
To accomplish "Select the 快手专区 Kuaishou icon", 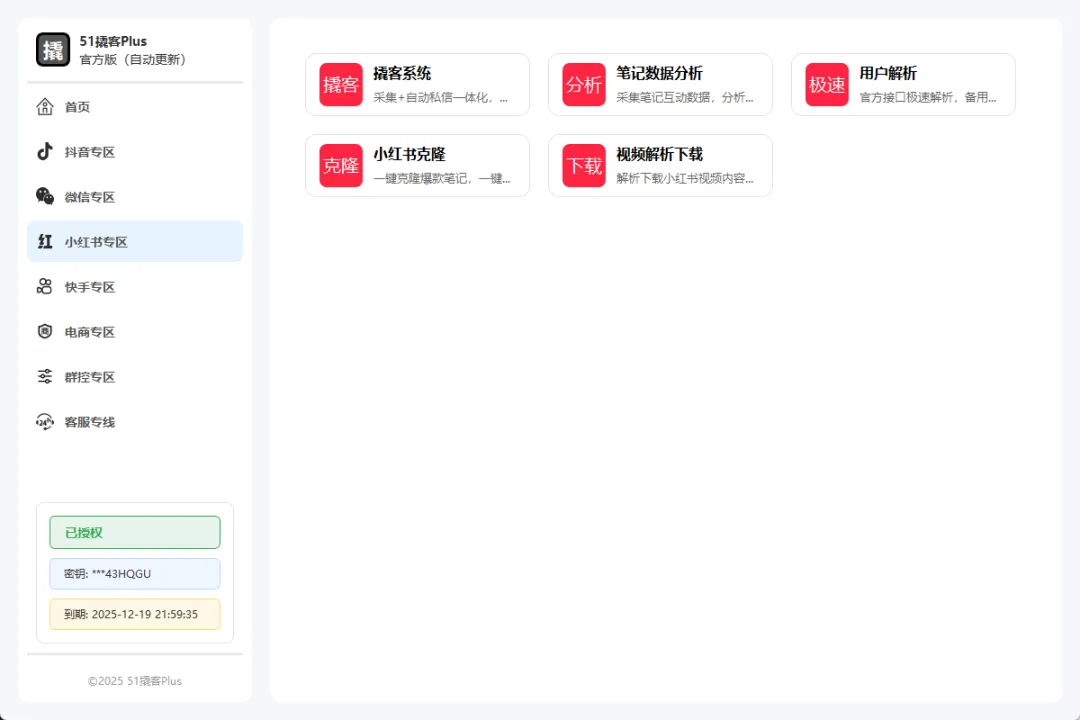I will click(44, 286).
